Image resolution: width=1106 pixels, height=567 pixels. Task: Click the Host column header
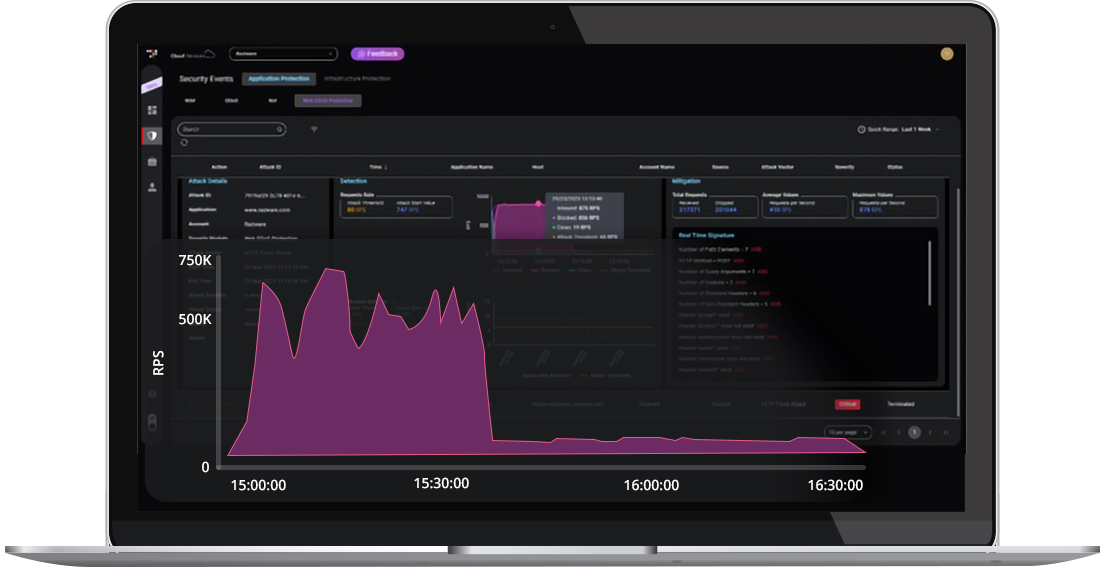tap(537, 167)
